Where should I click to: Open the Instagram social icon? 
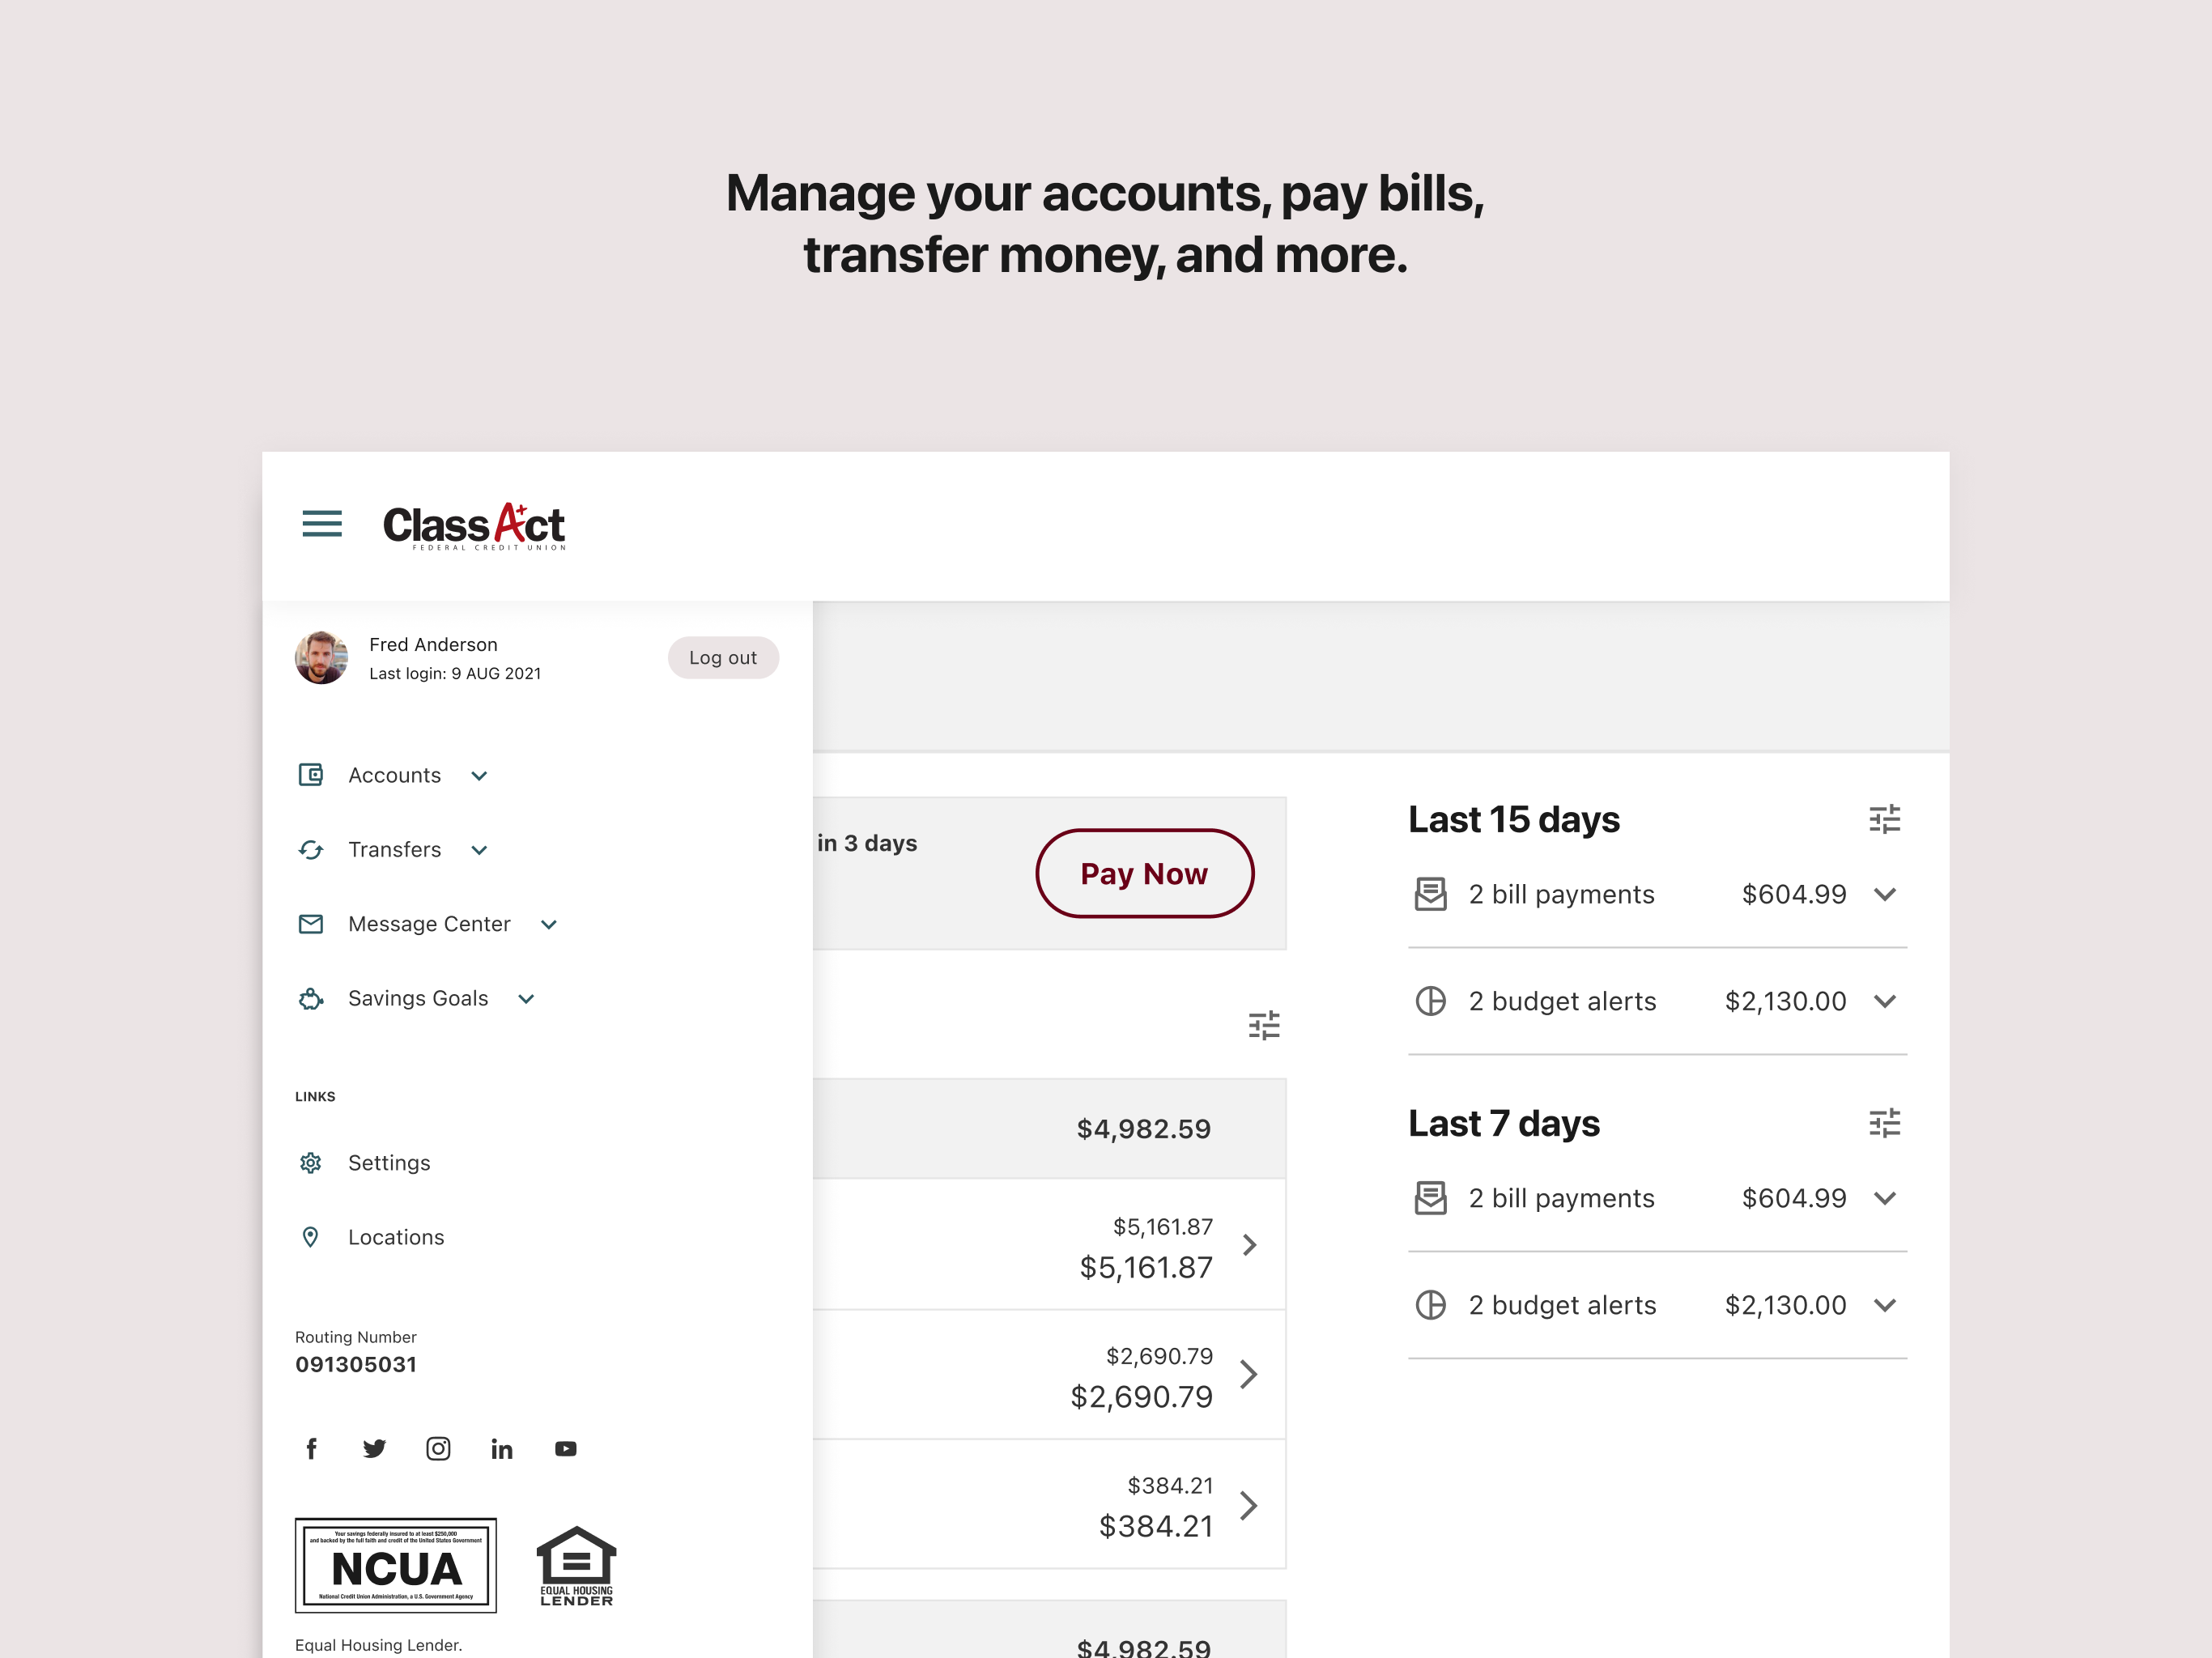[x=438, y=1449]
